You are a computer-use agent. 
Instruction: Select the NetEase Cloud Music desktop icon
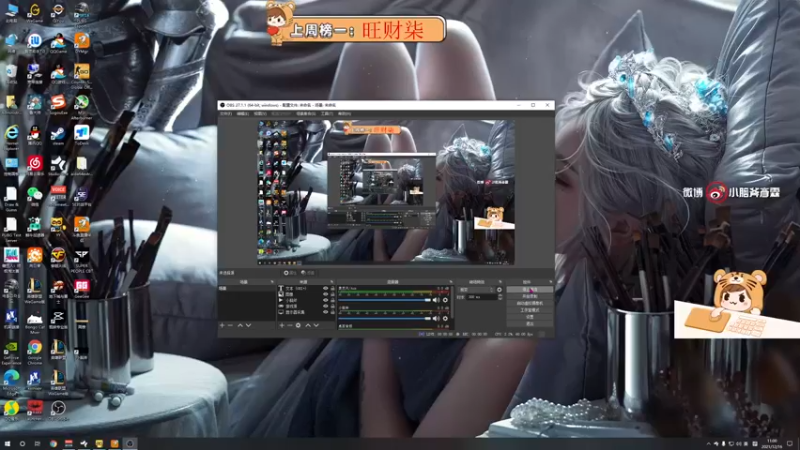click(x=34, y=164)
